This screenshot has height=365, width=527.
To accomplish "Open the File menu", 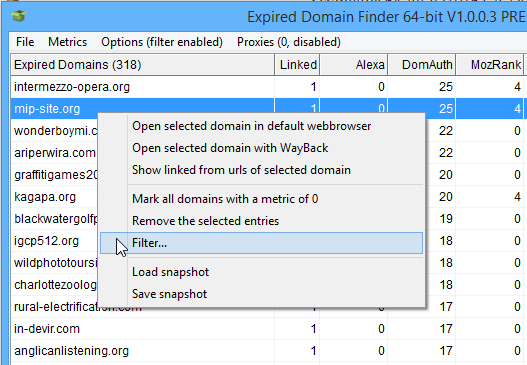I will pyautogui.click(x=25, y=42).
